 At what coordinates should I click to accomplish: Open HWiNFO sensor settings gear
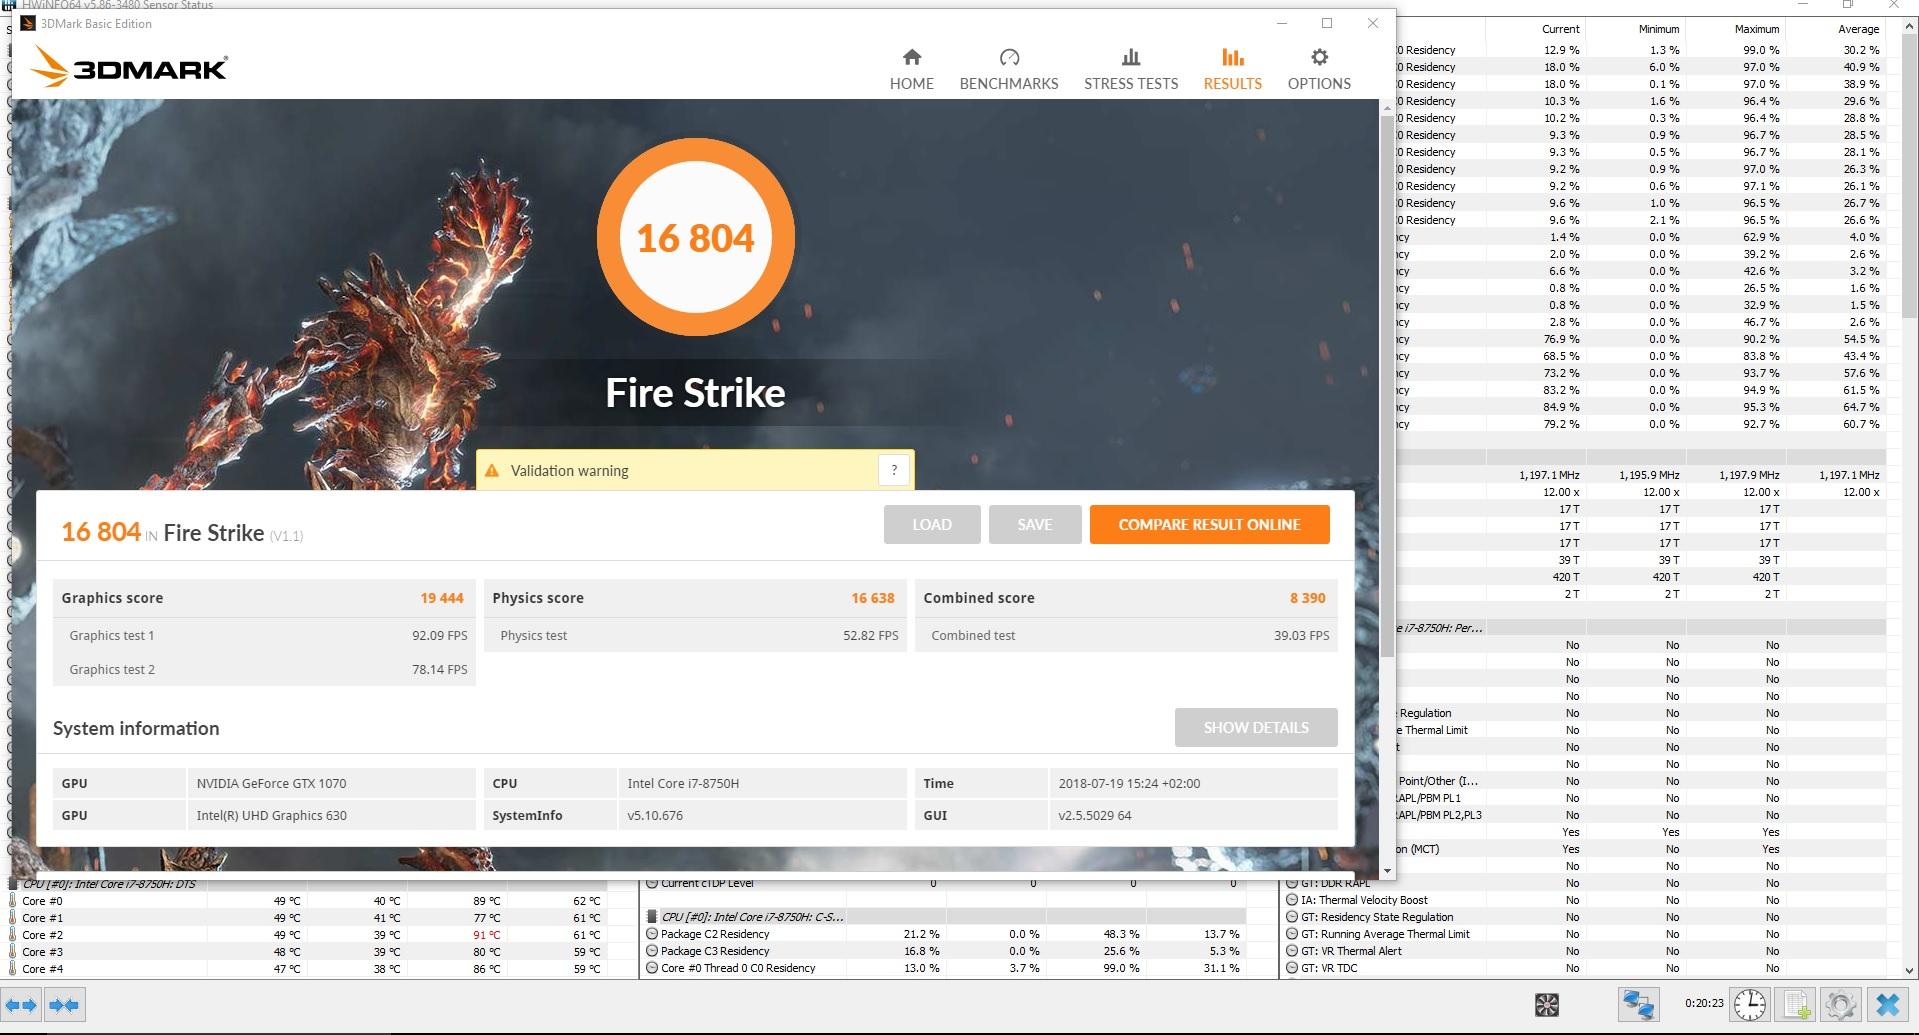(1841, 1005)
